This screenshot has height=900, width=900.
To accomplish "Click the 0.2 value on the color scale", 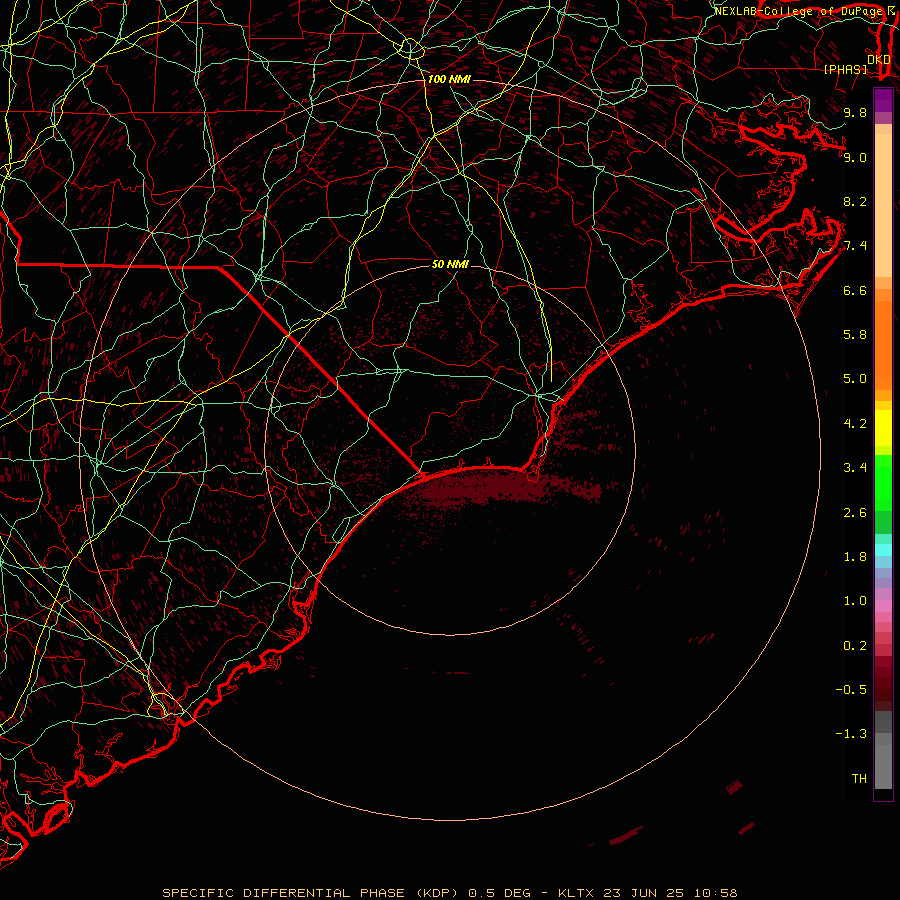I will [x=855, y=646].
